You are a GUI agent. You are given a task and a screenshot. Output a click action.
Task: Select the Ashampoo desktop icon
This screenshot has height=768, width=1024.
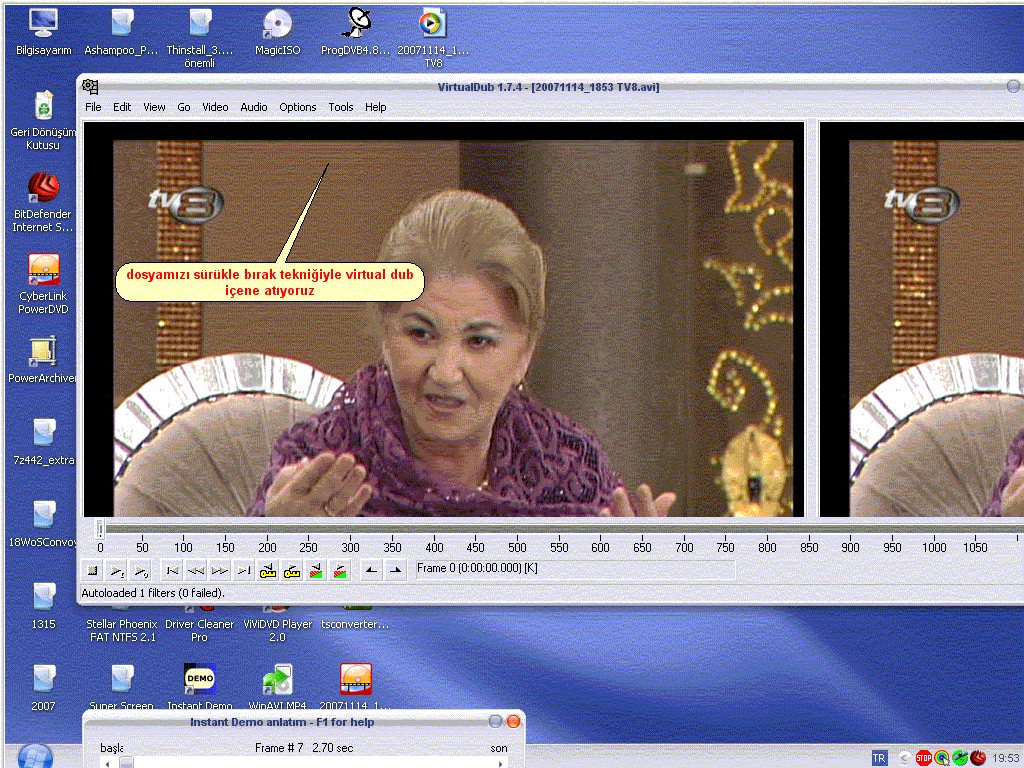click(x=121, y=31)
